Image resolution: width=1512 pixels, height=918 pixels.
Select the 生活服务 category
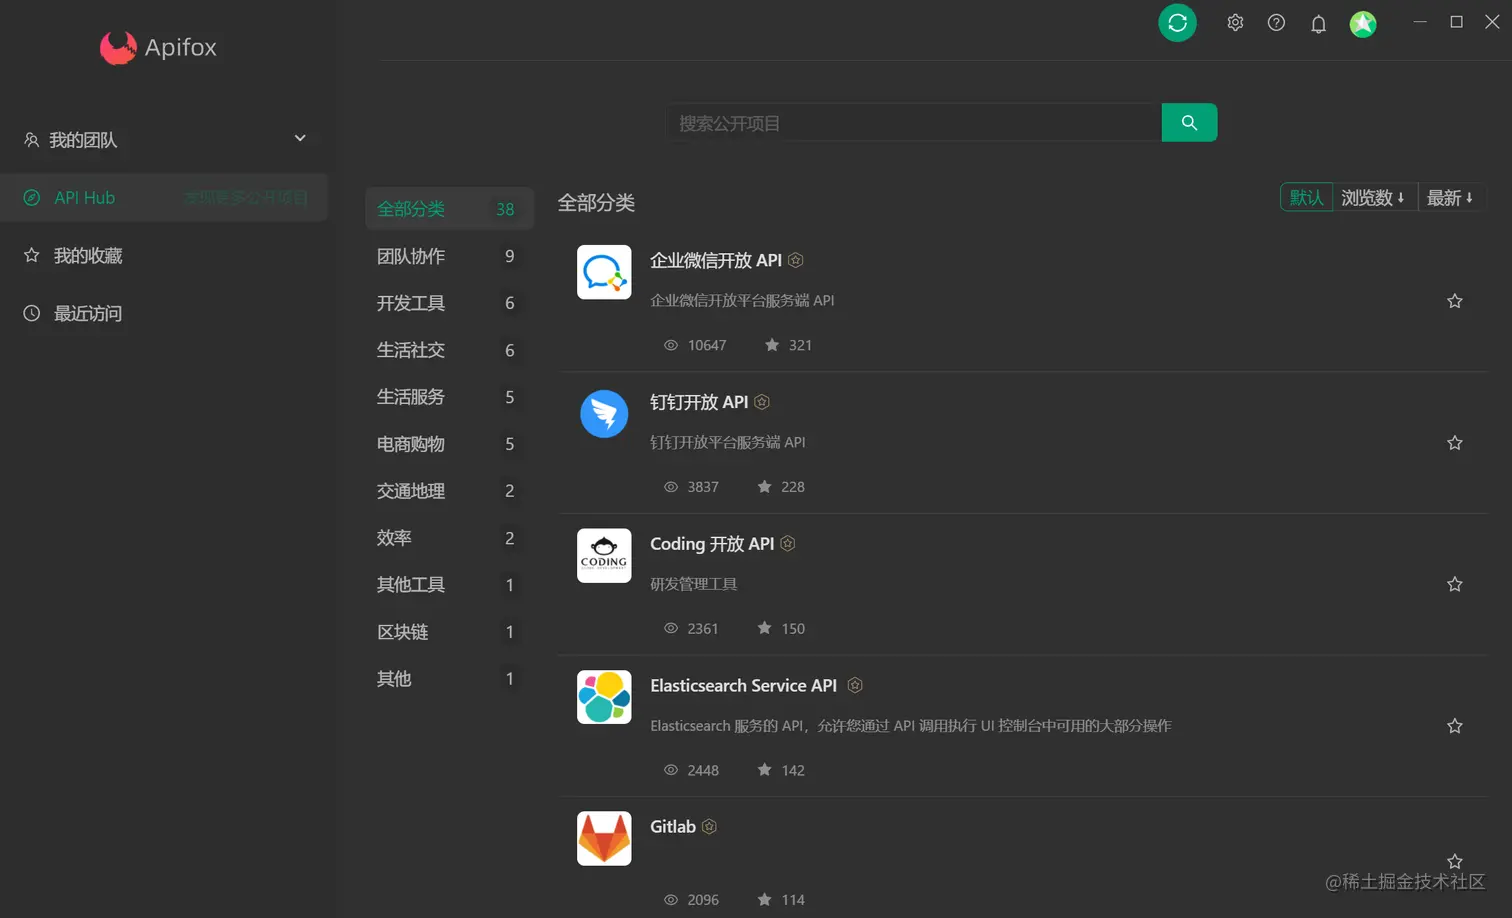tap(449, 397)
